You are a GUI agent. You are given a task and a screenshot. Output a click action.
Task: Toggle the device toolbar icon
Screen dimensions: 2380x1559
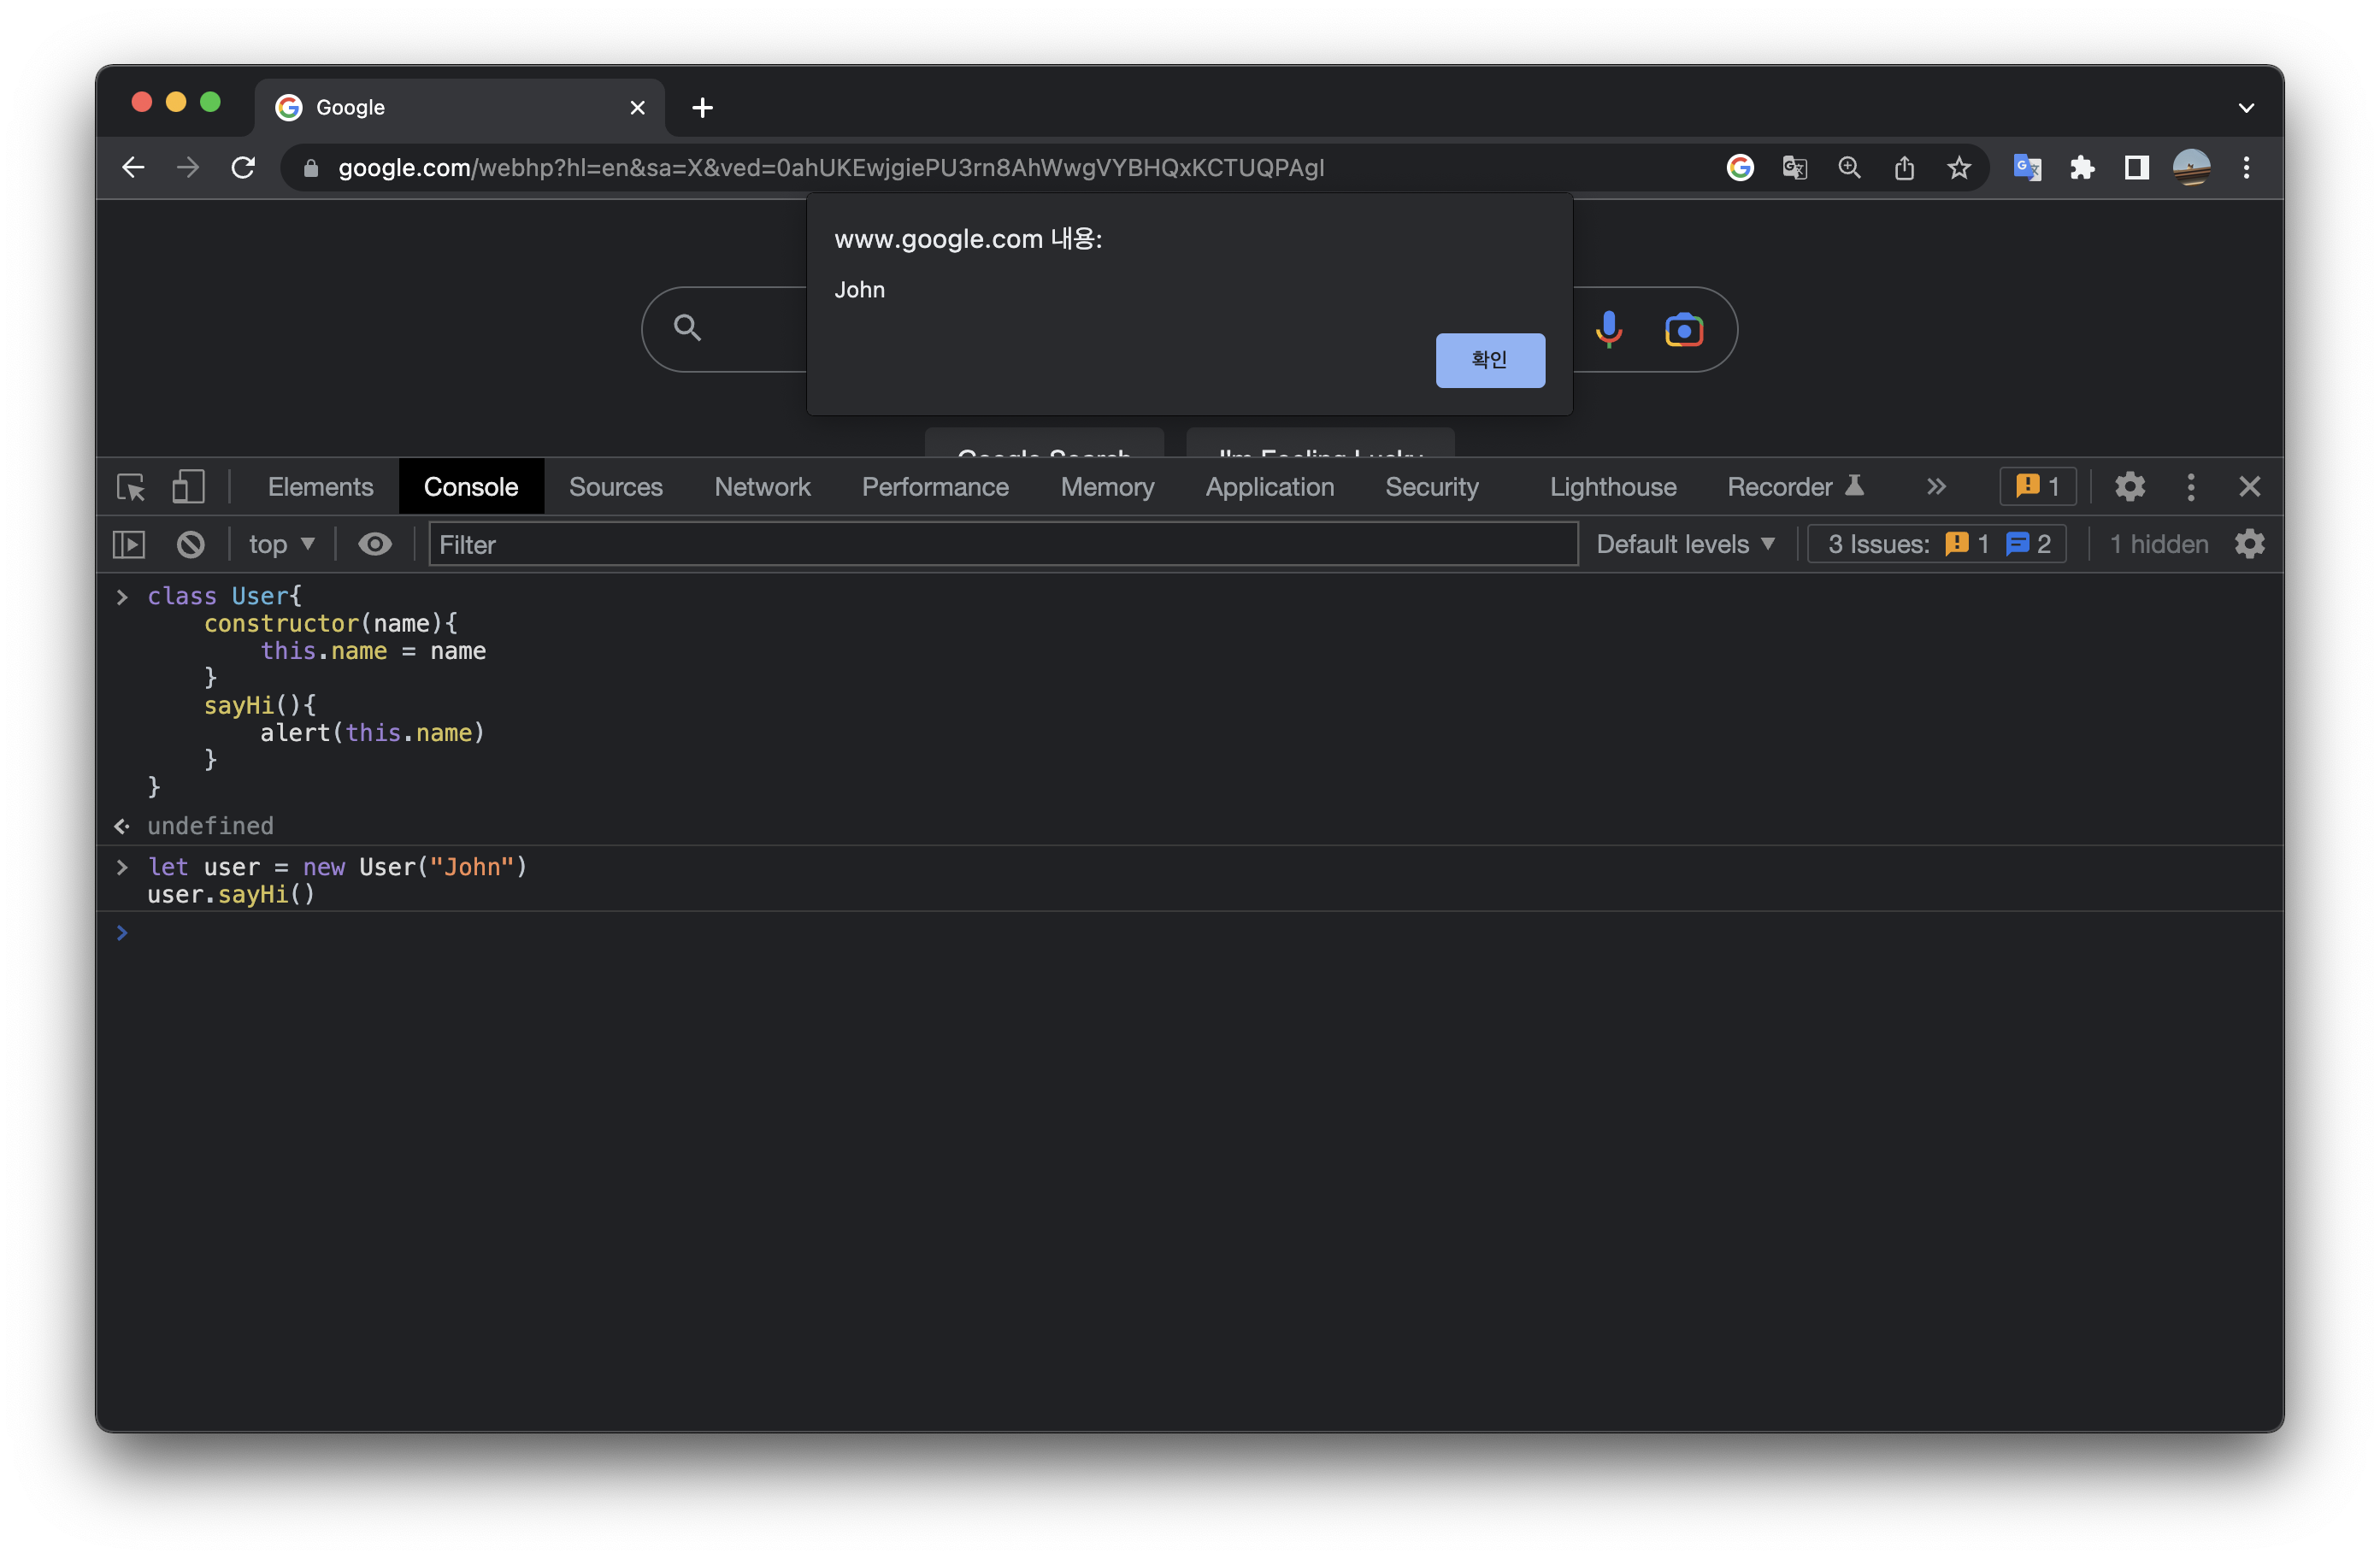pyautogui.click(x=188, y=487)
